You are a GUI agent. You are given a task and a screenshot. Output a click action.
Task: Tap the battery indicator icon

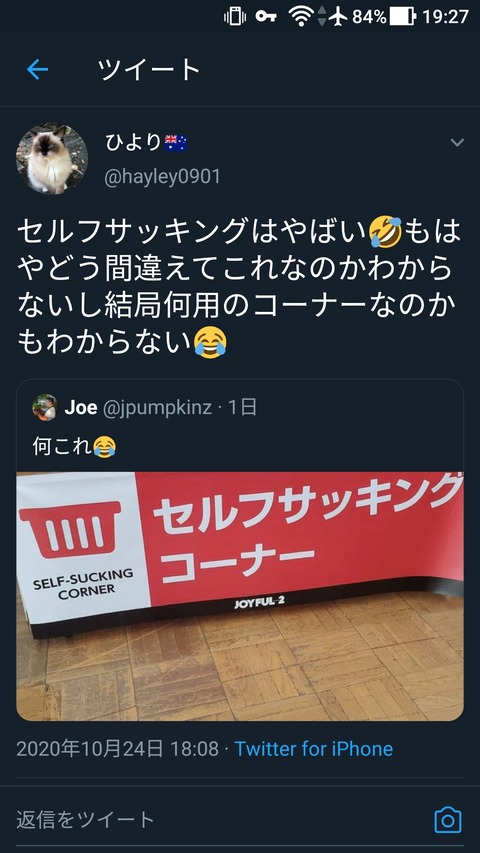[x=402, y=16]
